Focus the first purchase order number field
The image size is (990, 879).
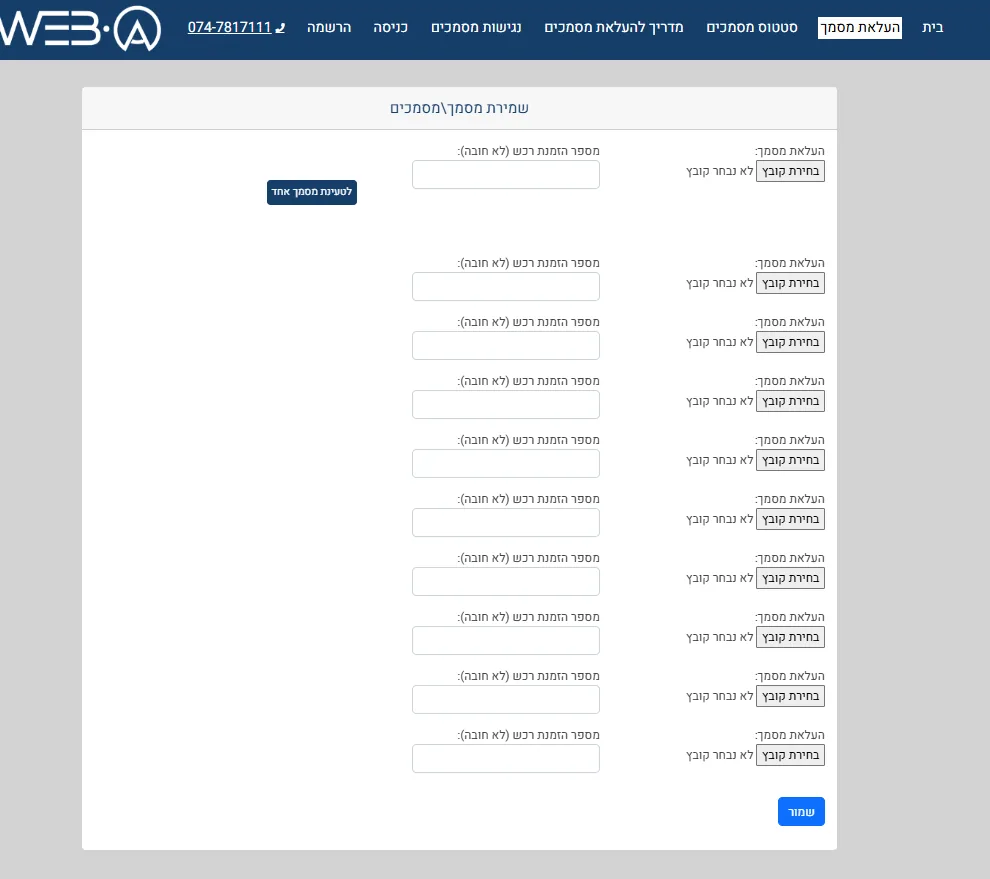(x=506, y=174)
